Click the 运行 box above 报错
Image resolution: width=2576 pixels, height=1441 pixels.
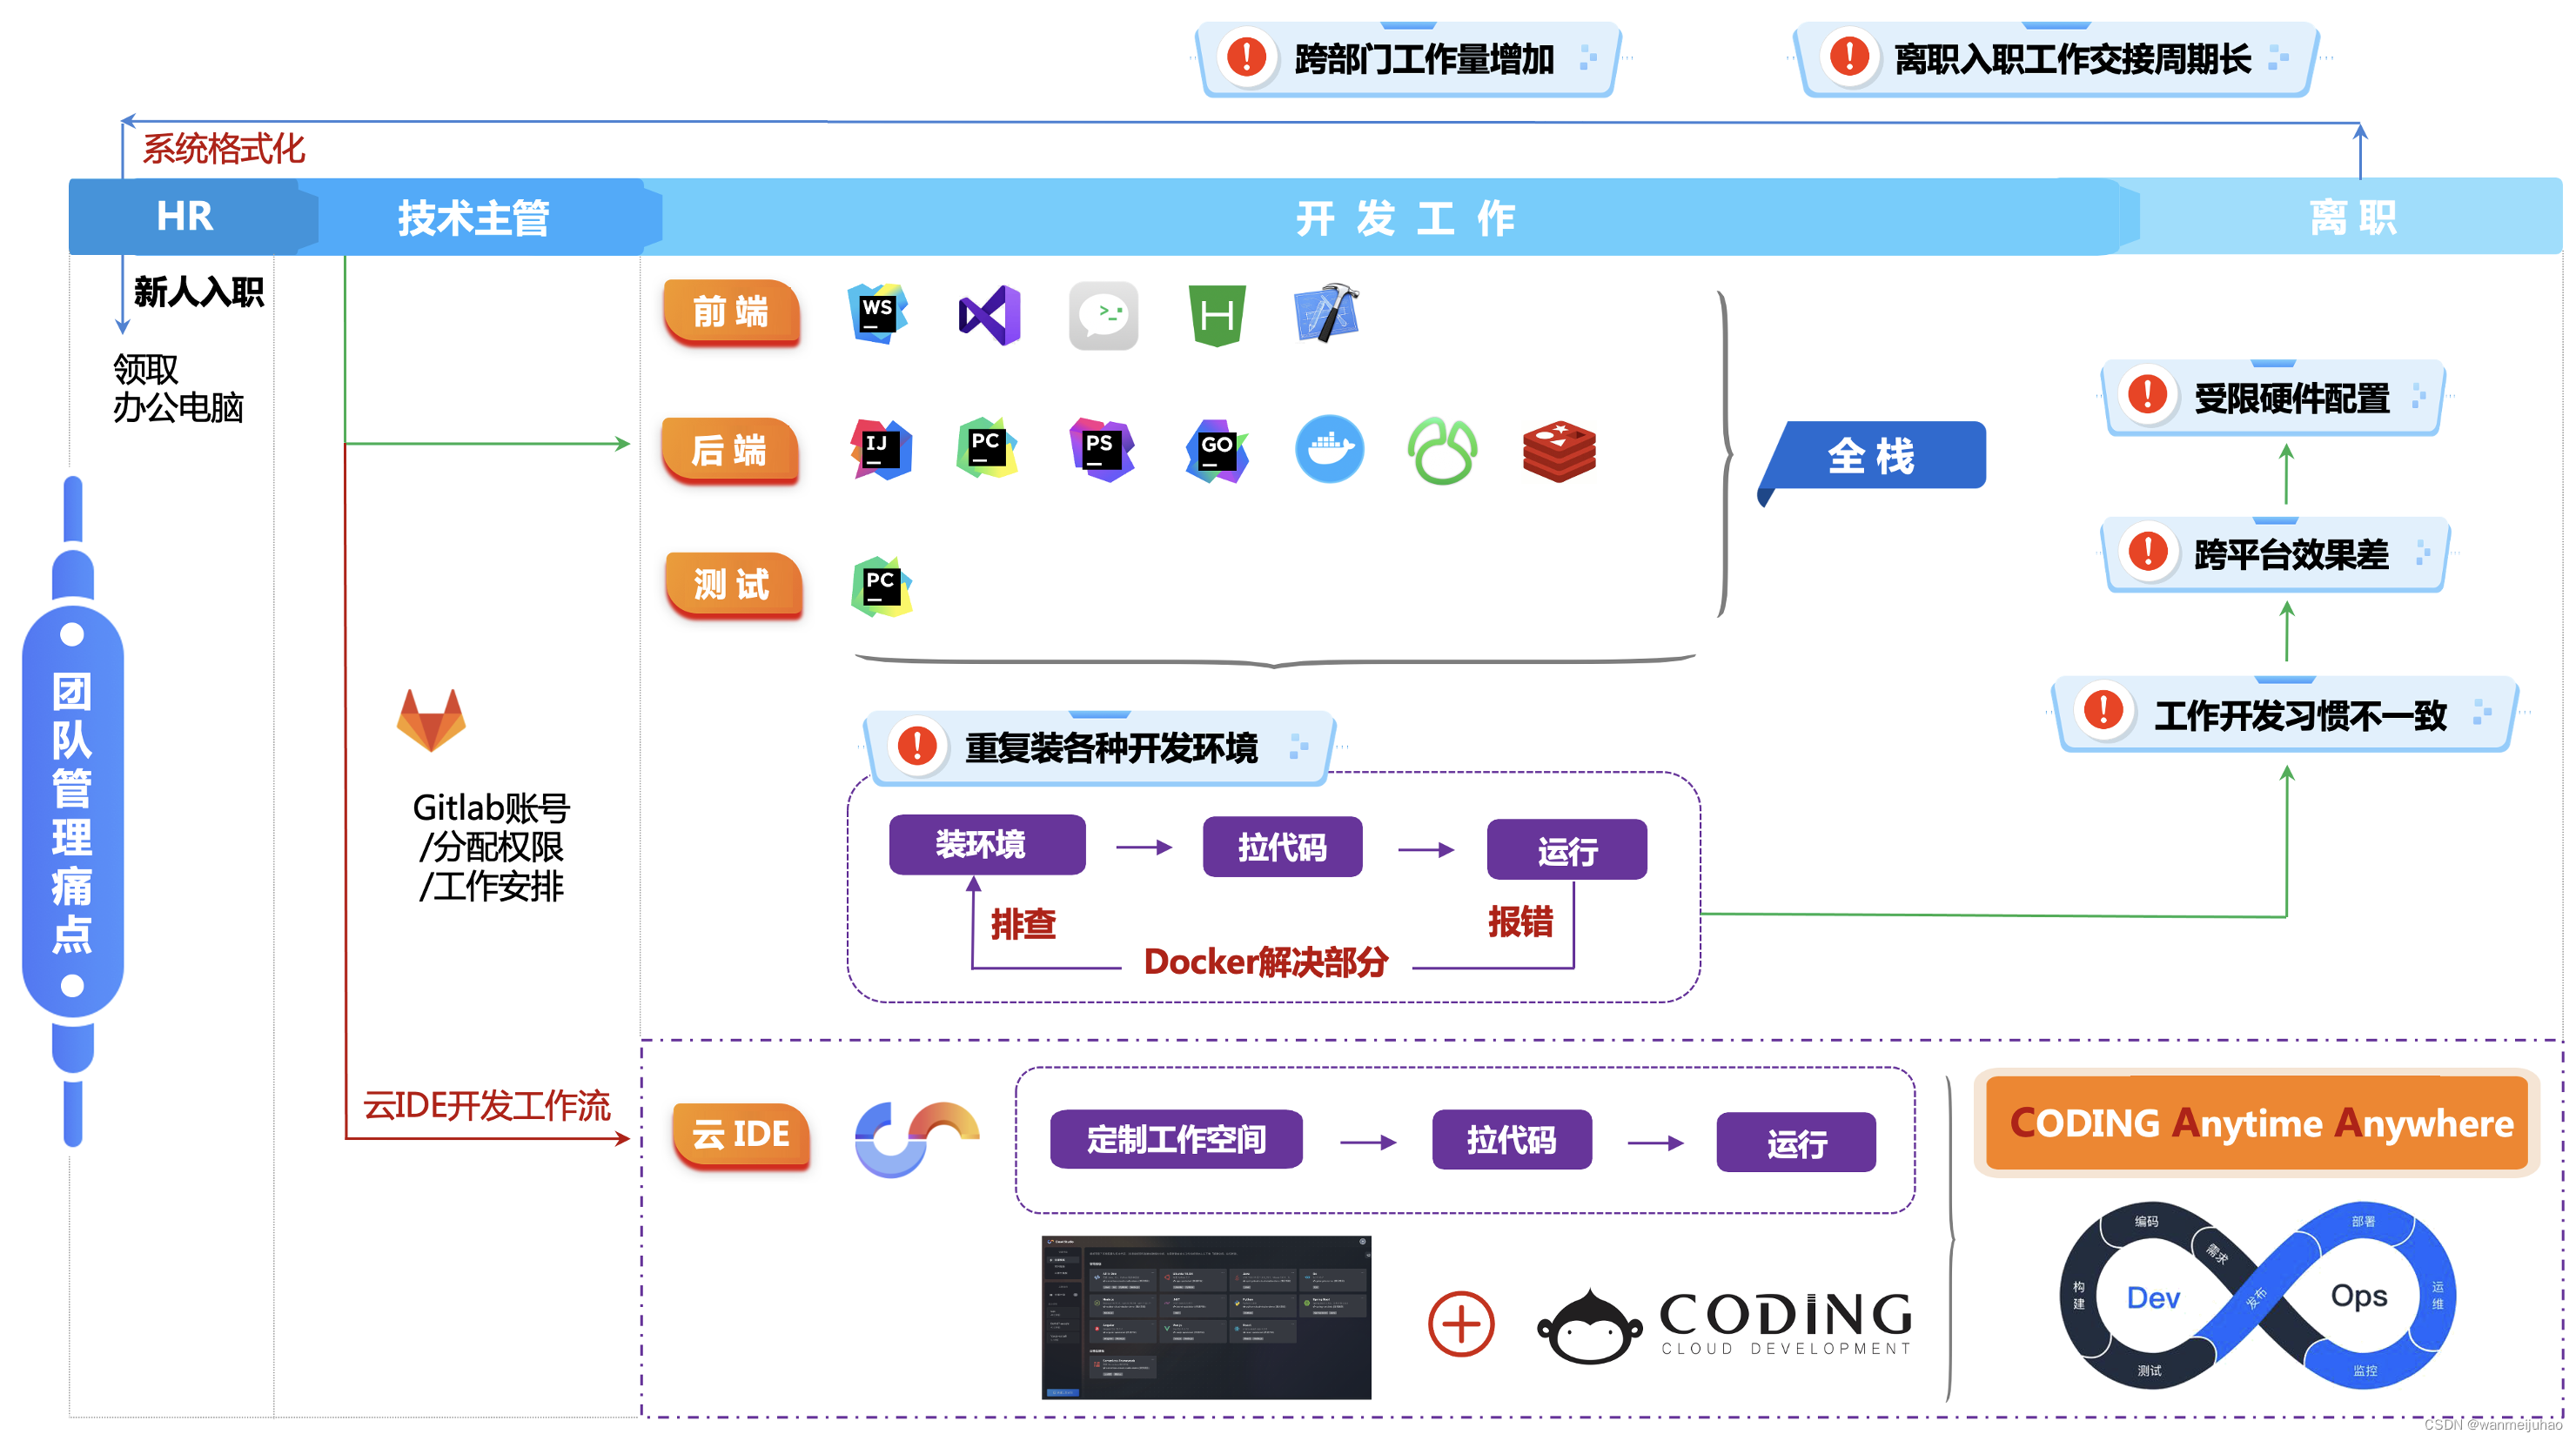1567,850
